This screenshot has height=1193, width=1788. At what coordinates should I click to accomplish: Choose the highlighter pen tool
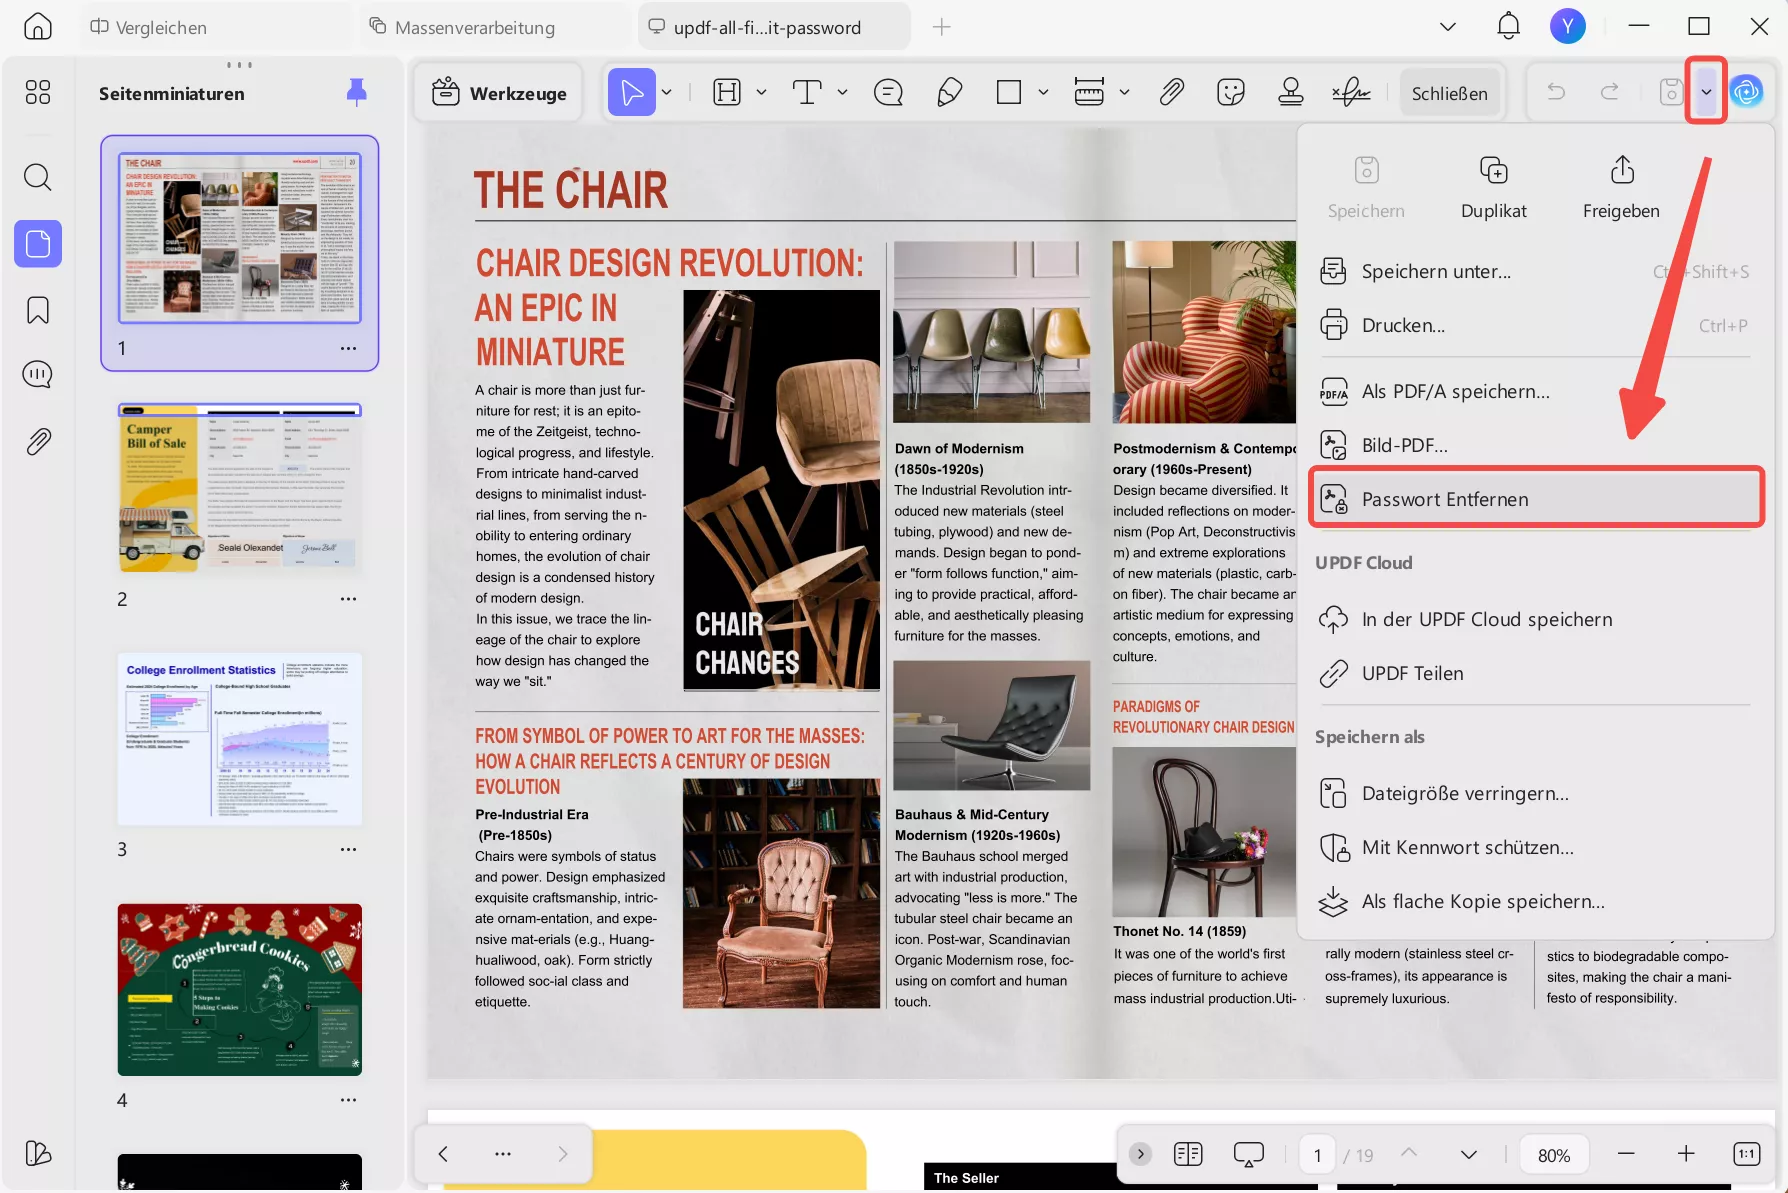click(x=949, y=93)
